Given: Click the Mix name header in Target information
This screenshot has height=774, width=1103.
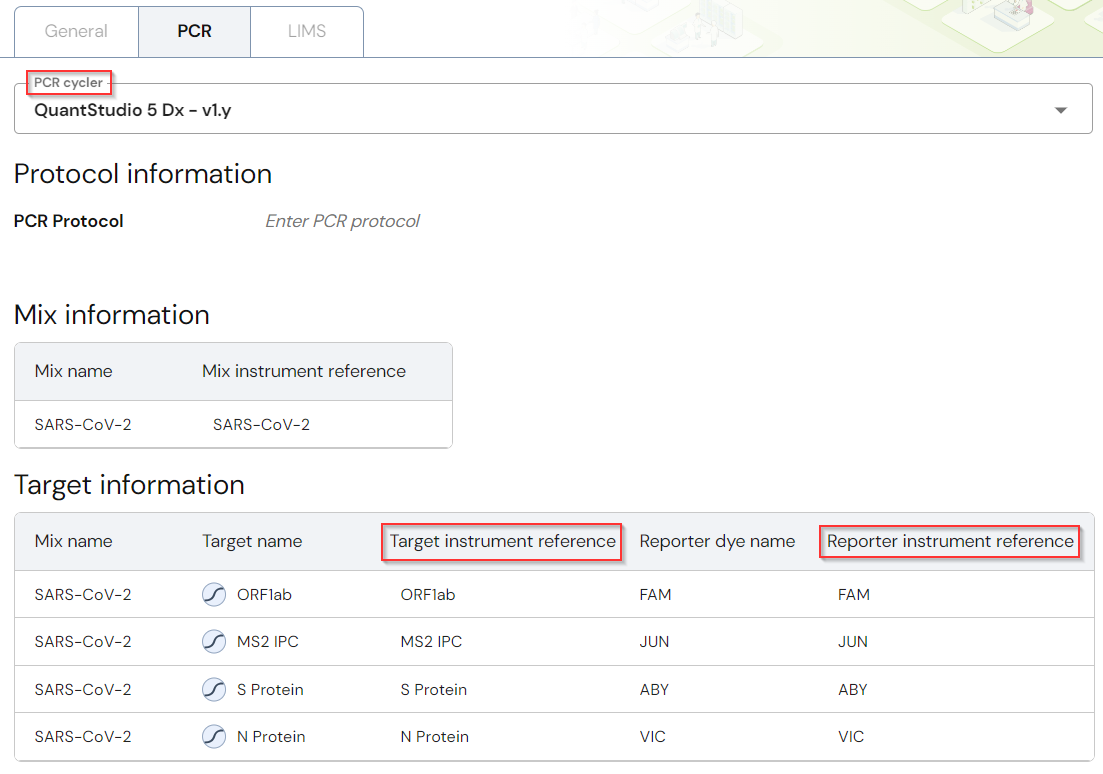Looking at the screenshot, I should (x=74, y=541).
